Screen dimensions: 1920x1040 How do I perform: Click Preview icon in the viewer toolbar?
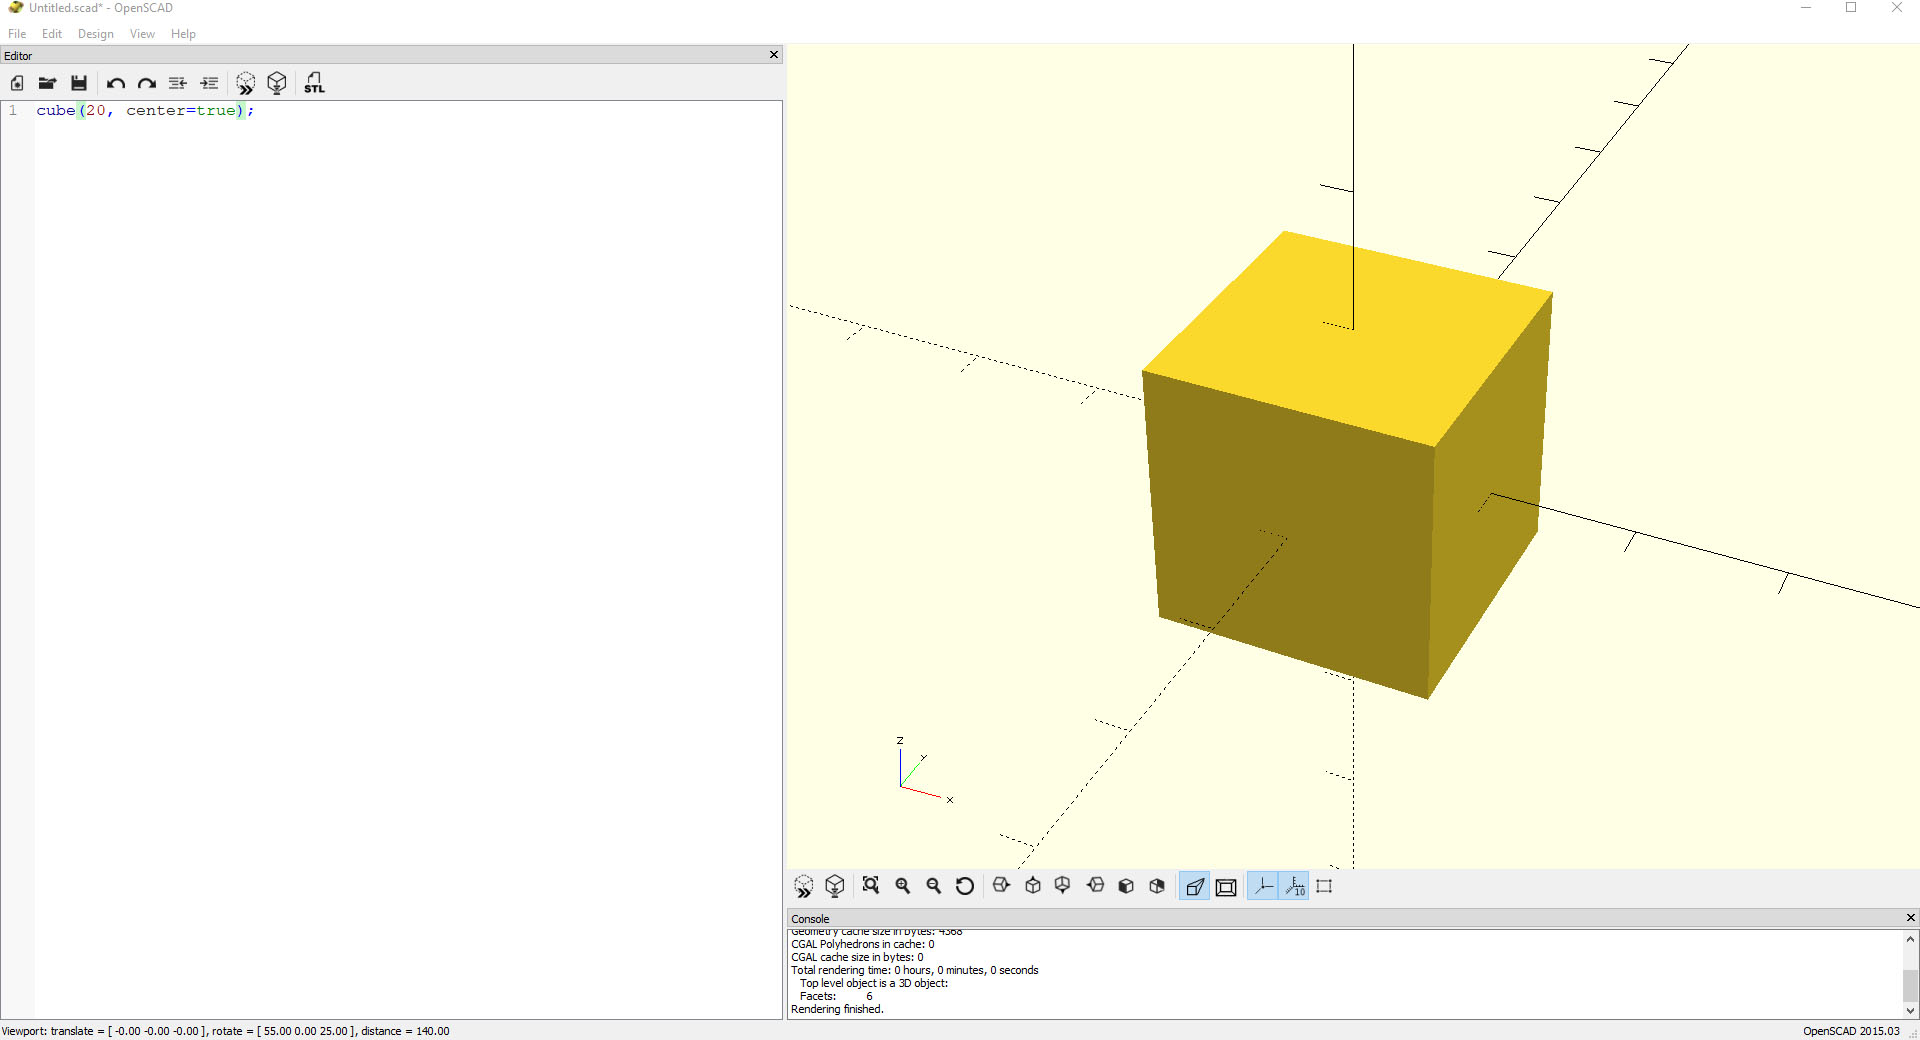point(804,886)
